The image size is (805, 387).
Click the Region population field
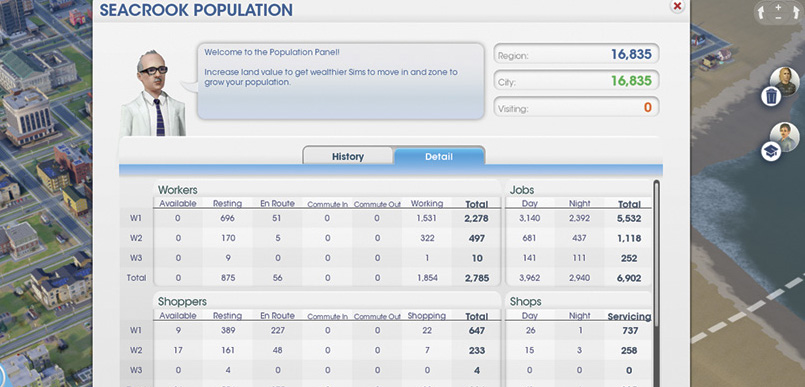point(577,54)
